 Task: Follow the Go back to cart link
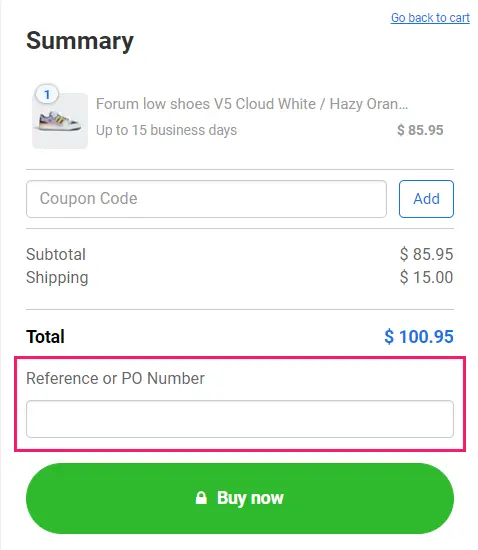tap(430, 18)
